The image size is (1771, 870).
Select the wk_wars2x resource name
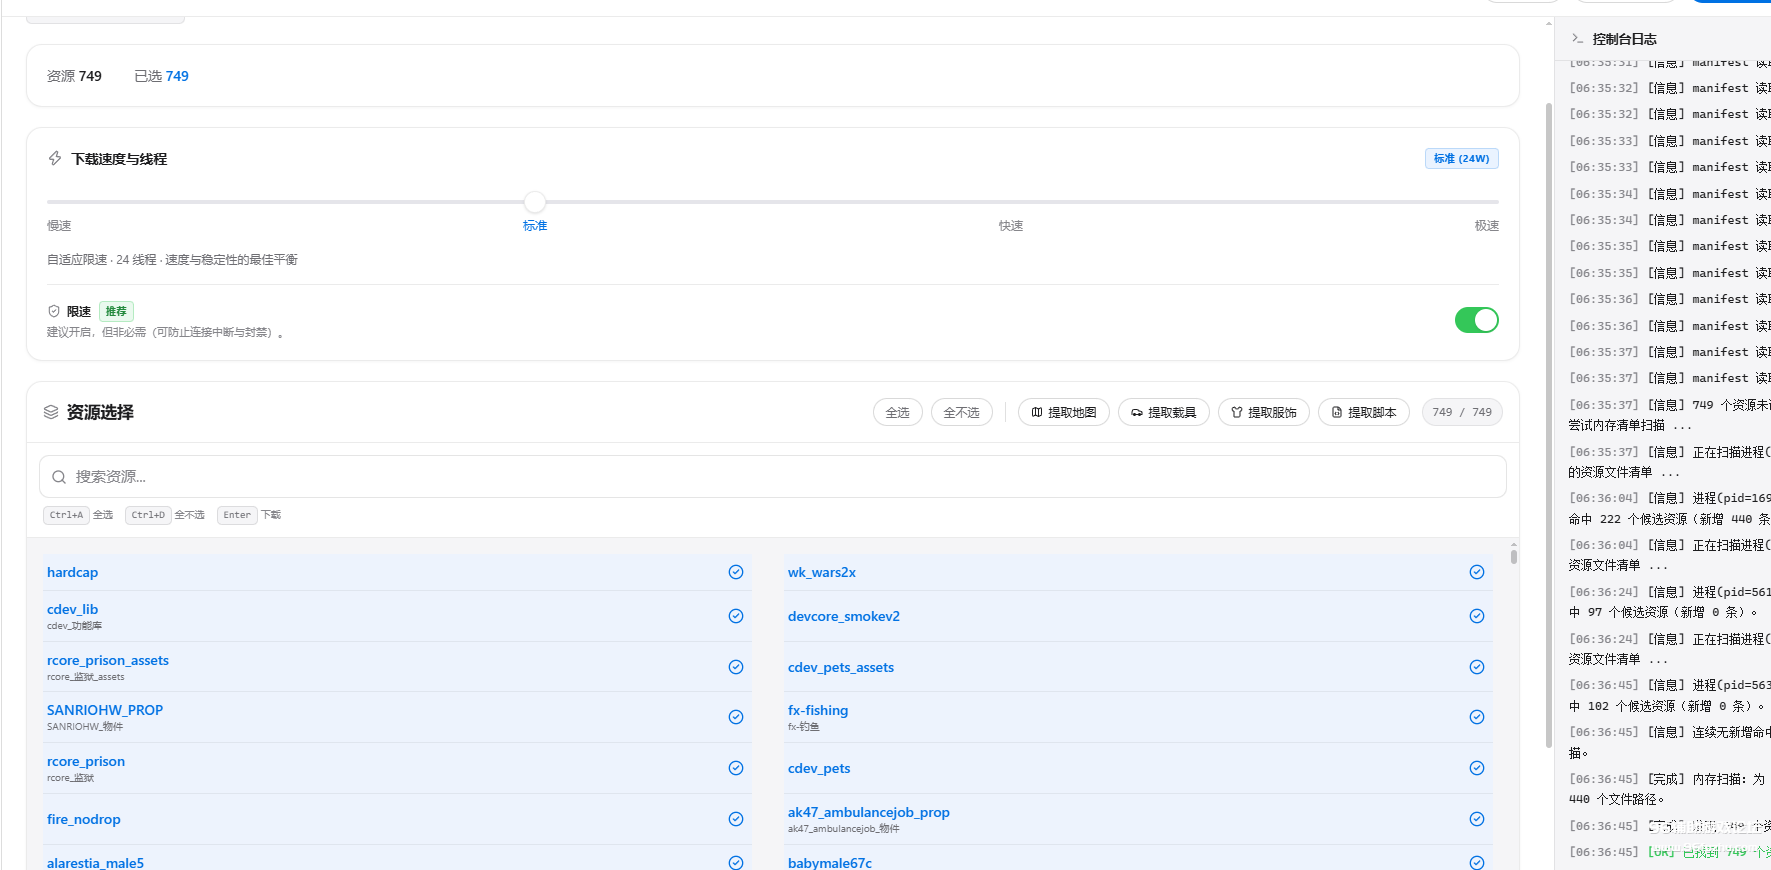(822, 572)
